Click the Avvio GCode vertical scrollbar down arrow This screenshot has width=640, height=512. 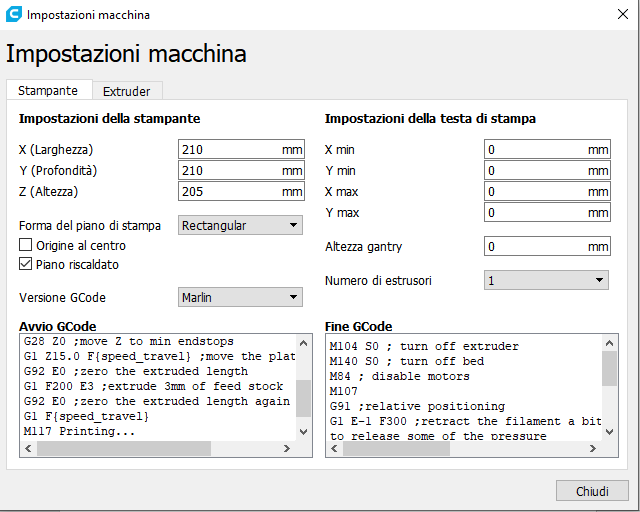[305, 430]
